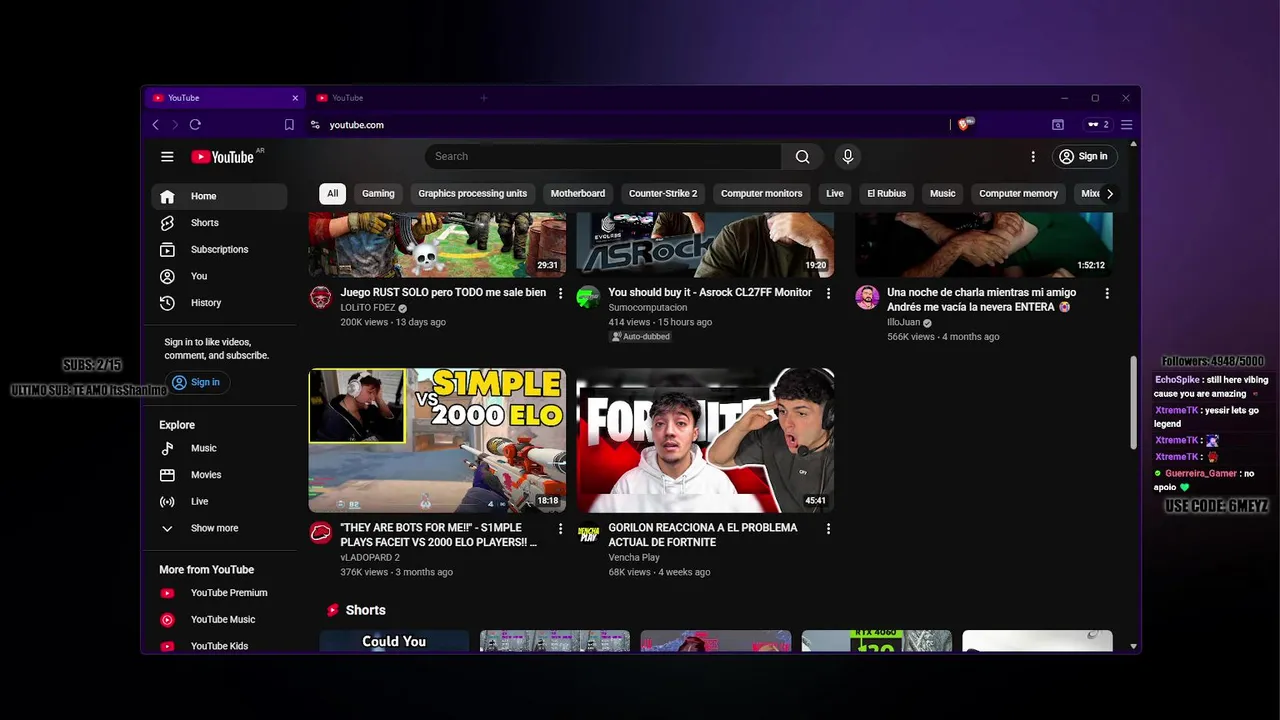Select the Computer memory chip
This screenshot has height=720, width=1280.
click(1018, 194)
